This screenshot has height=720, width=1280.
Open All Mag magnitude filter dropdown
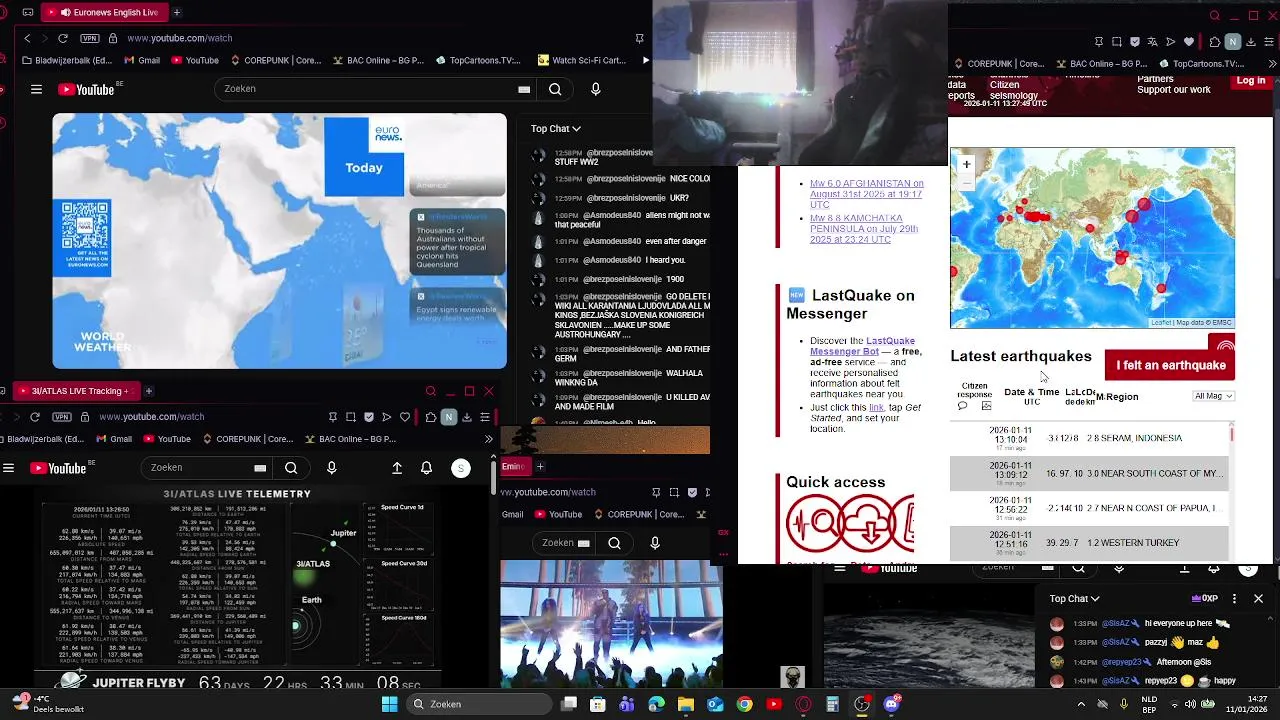[x=1214, y=396]
